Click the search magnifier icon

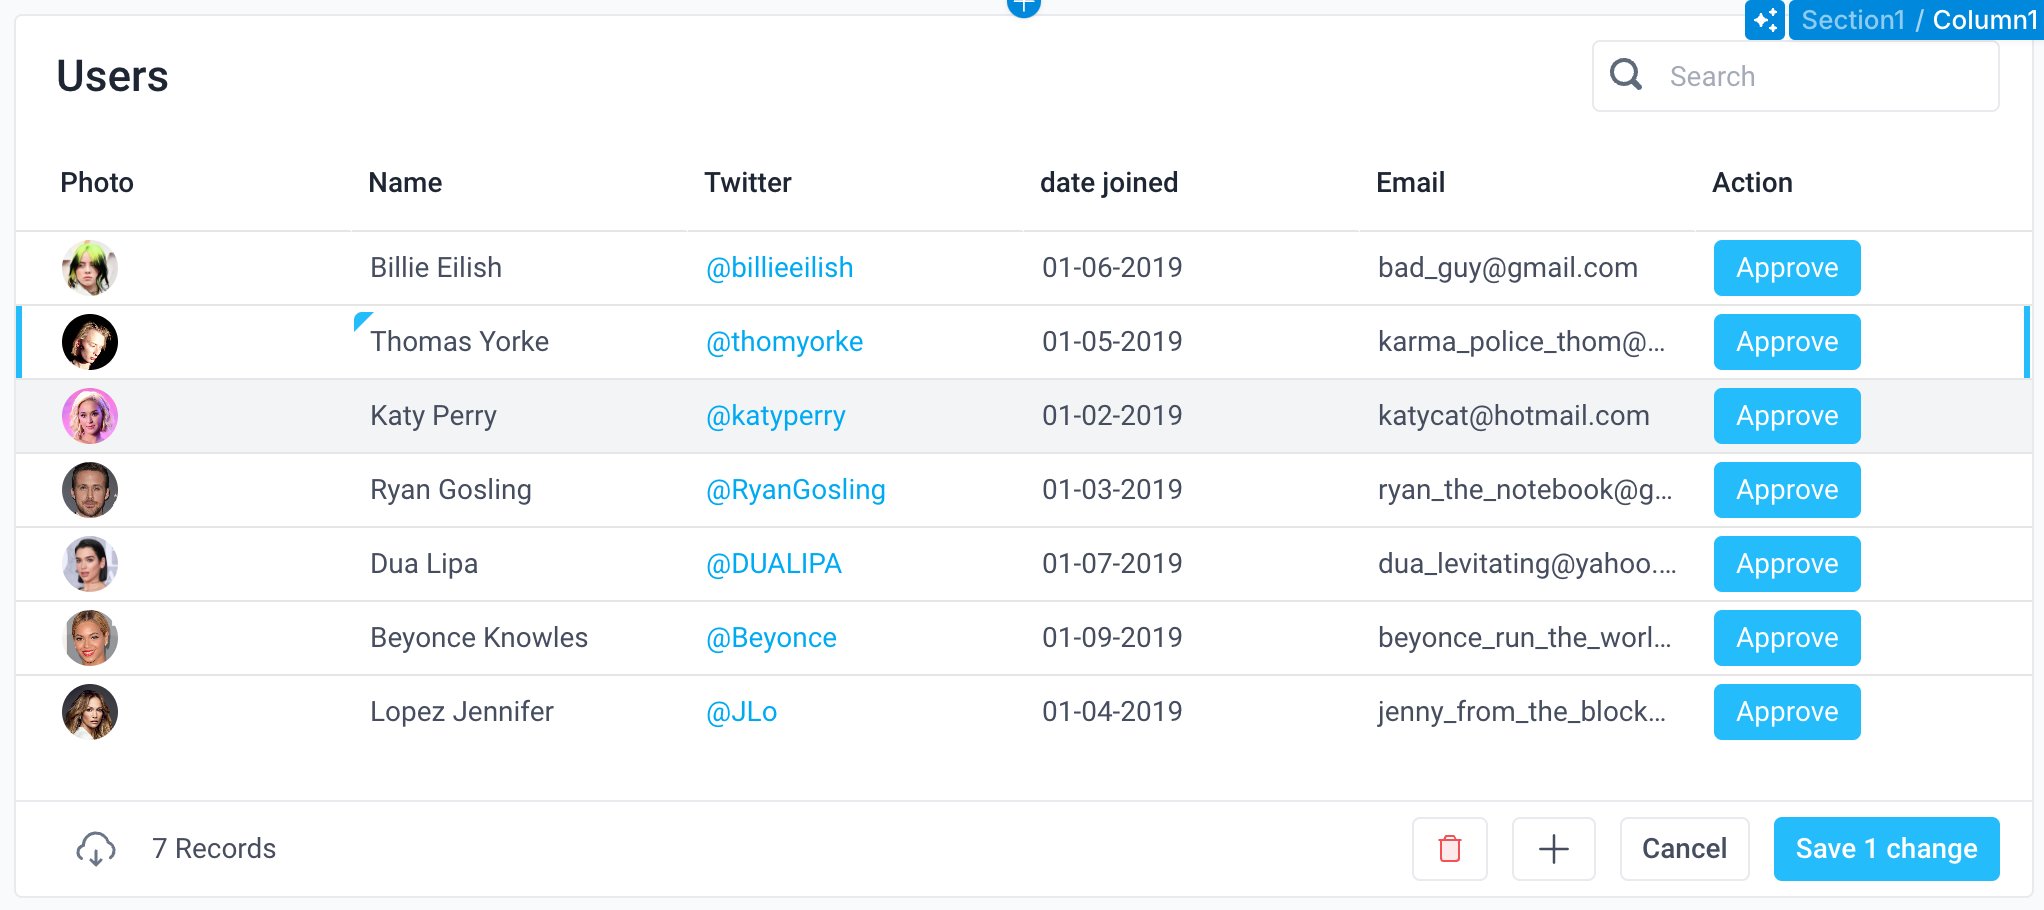[1626, 75]
